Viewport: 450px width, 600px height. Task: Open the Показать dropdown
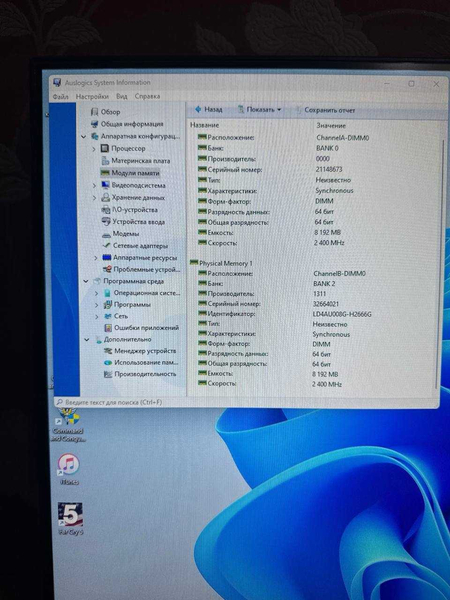(259, 109)
